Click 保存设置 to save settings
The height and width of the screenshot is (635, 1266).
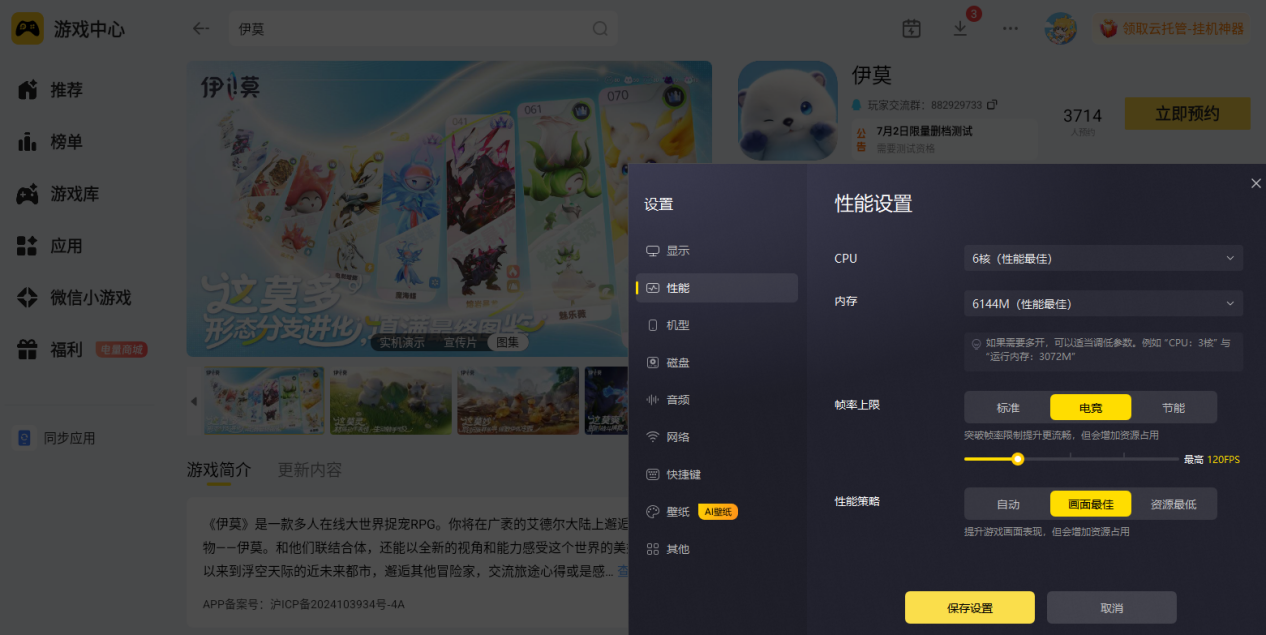[x=969, y=608]
